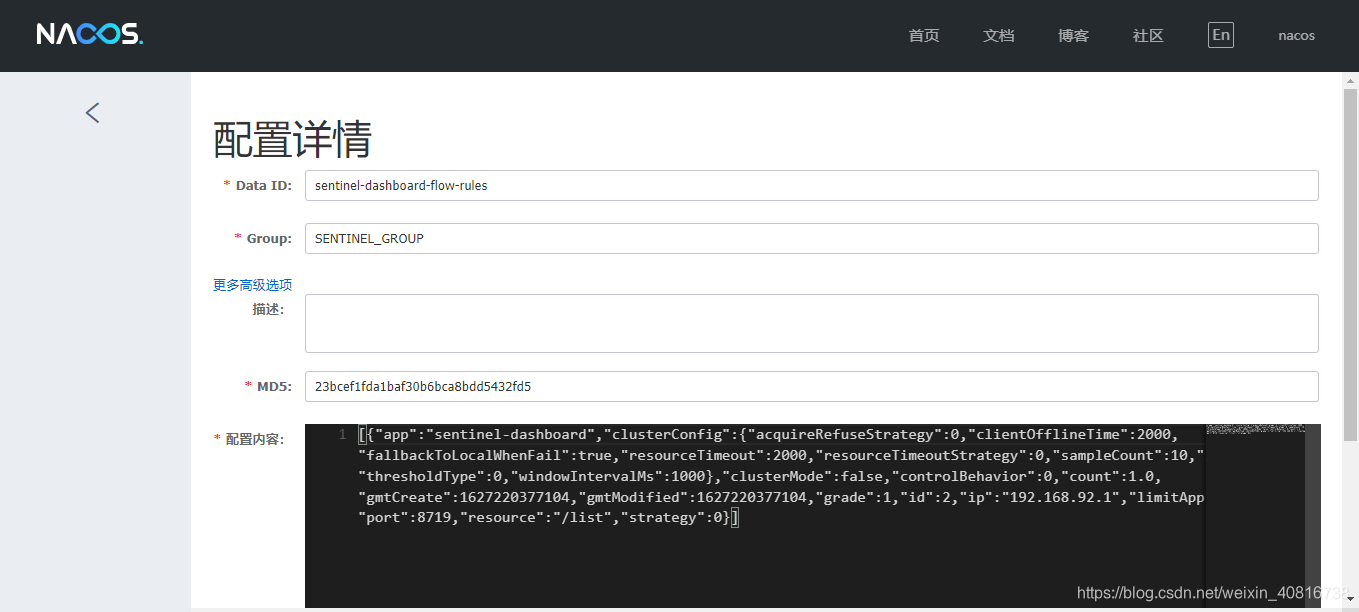This screenshot has width=1359, height=612.
Task: Click the 描述 text area
Action: pos(811,323)
